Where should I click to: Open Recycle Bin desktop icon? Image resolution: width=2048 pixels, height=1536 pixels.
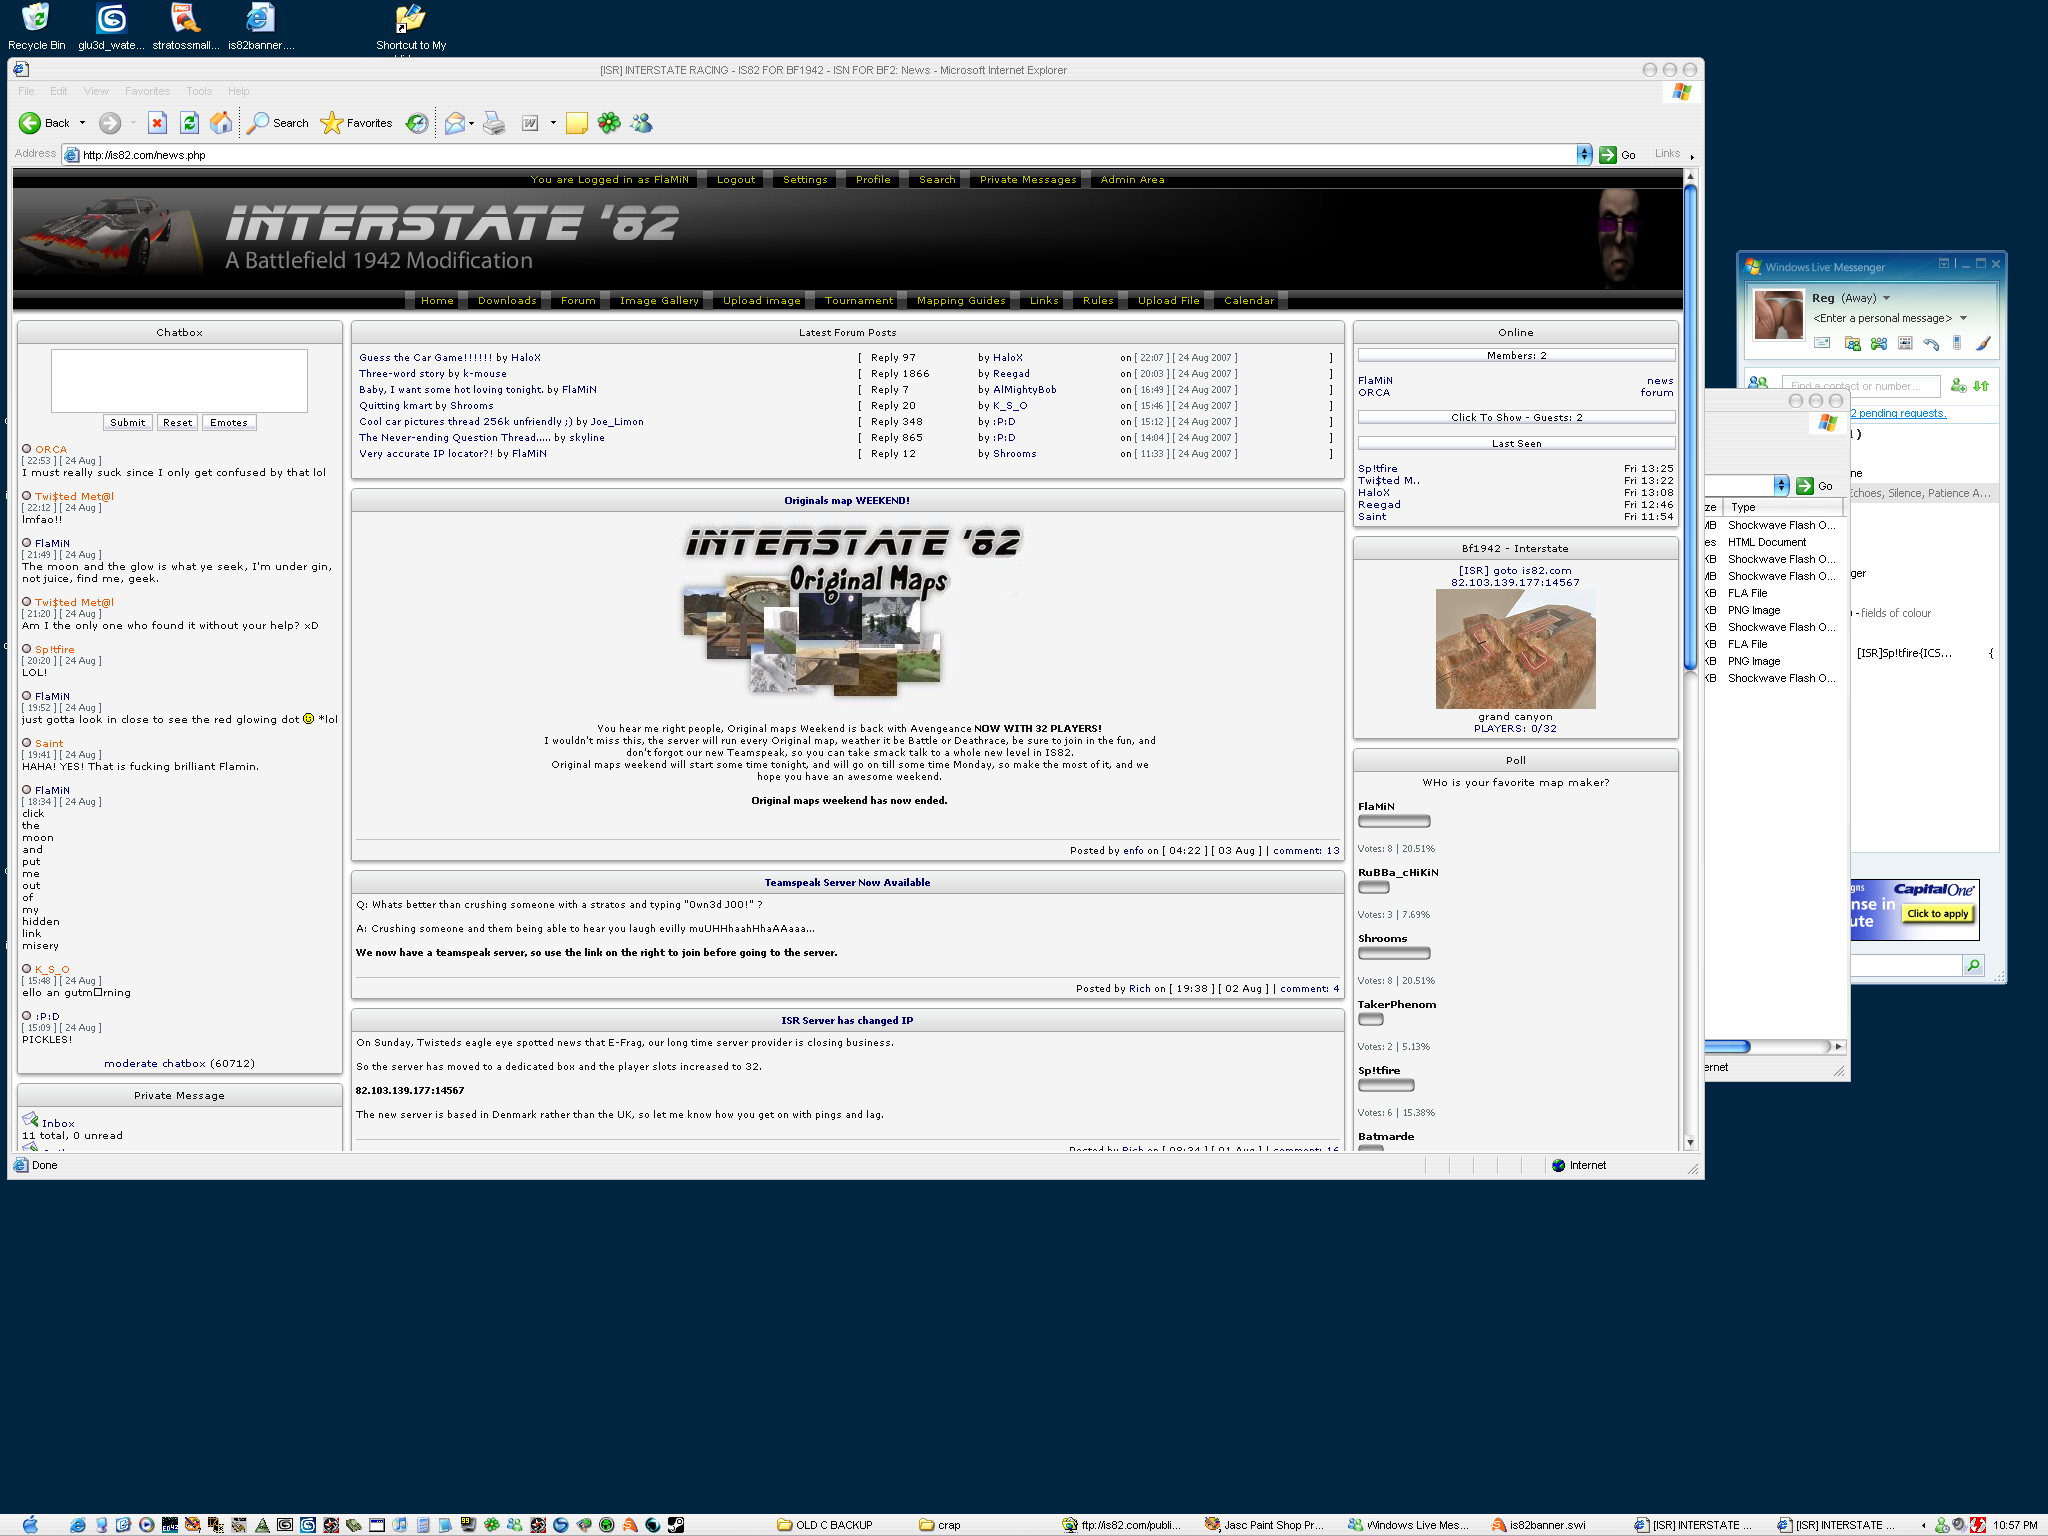(36, 27)
